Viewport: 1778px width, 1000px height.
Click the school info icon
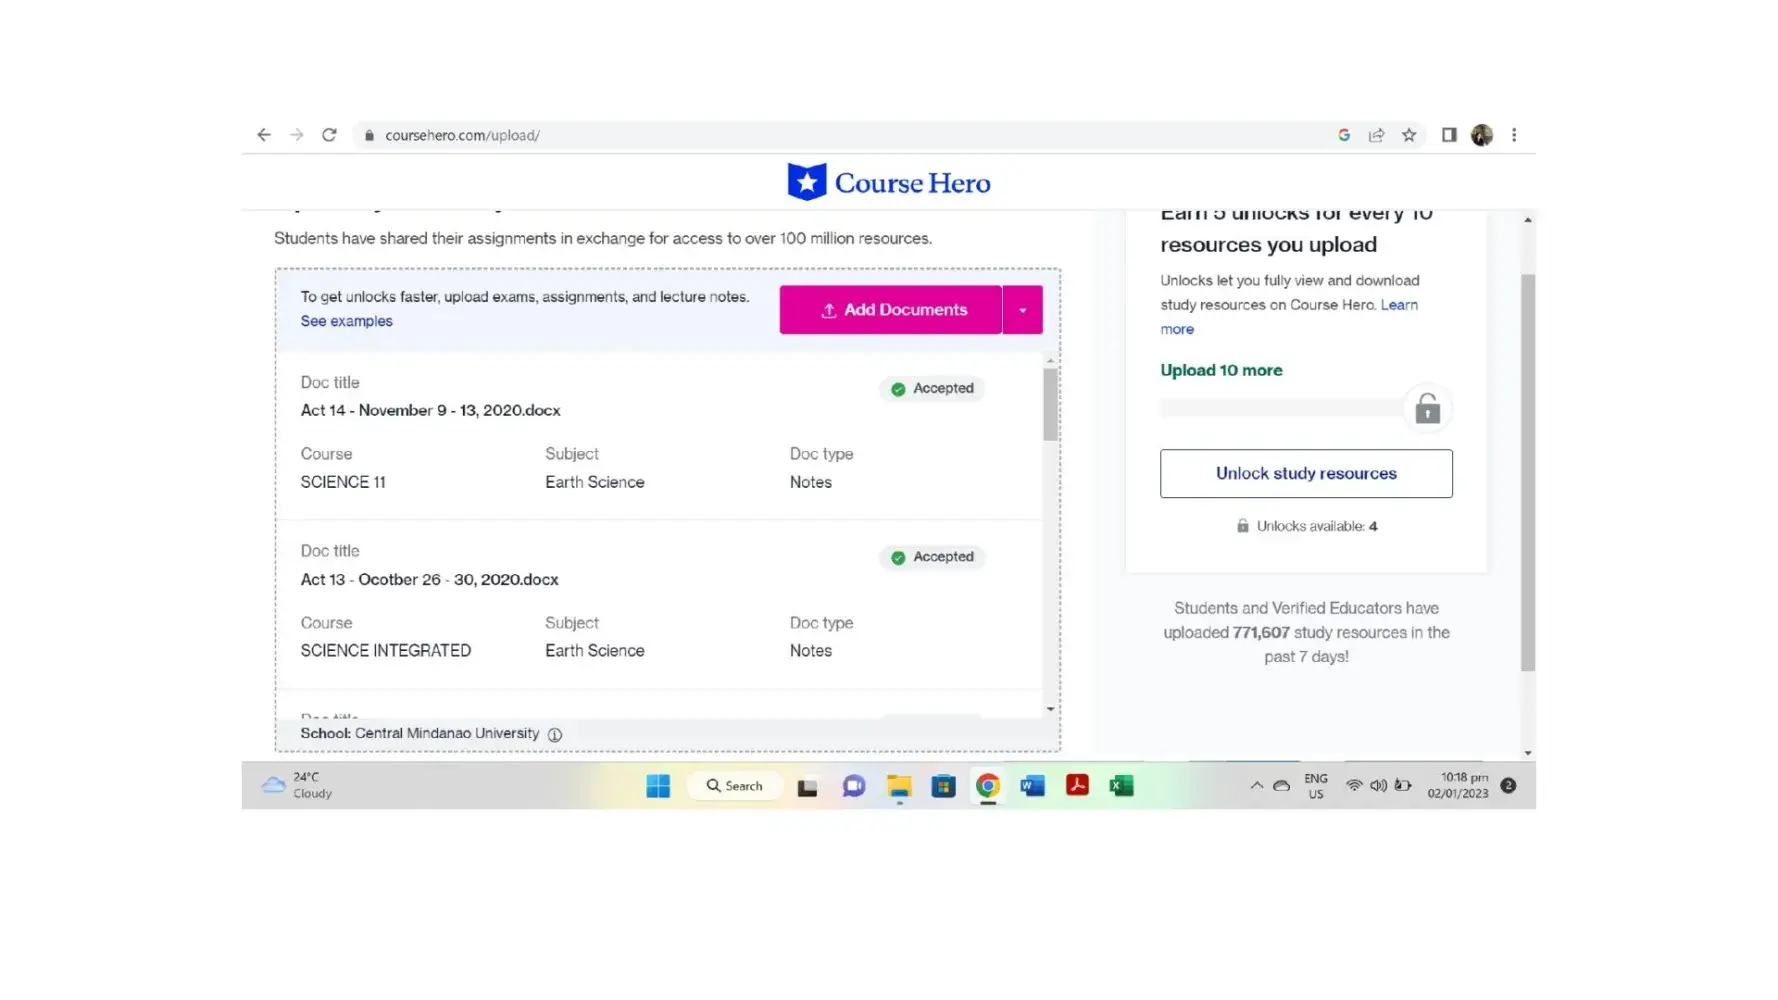[x=555, y=735]
